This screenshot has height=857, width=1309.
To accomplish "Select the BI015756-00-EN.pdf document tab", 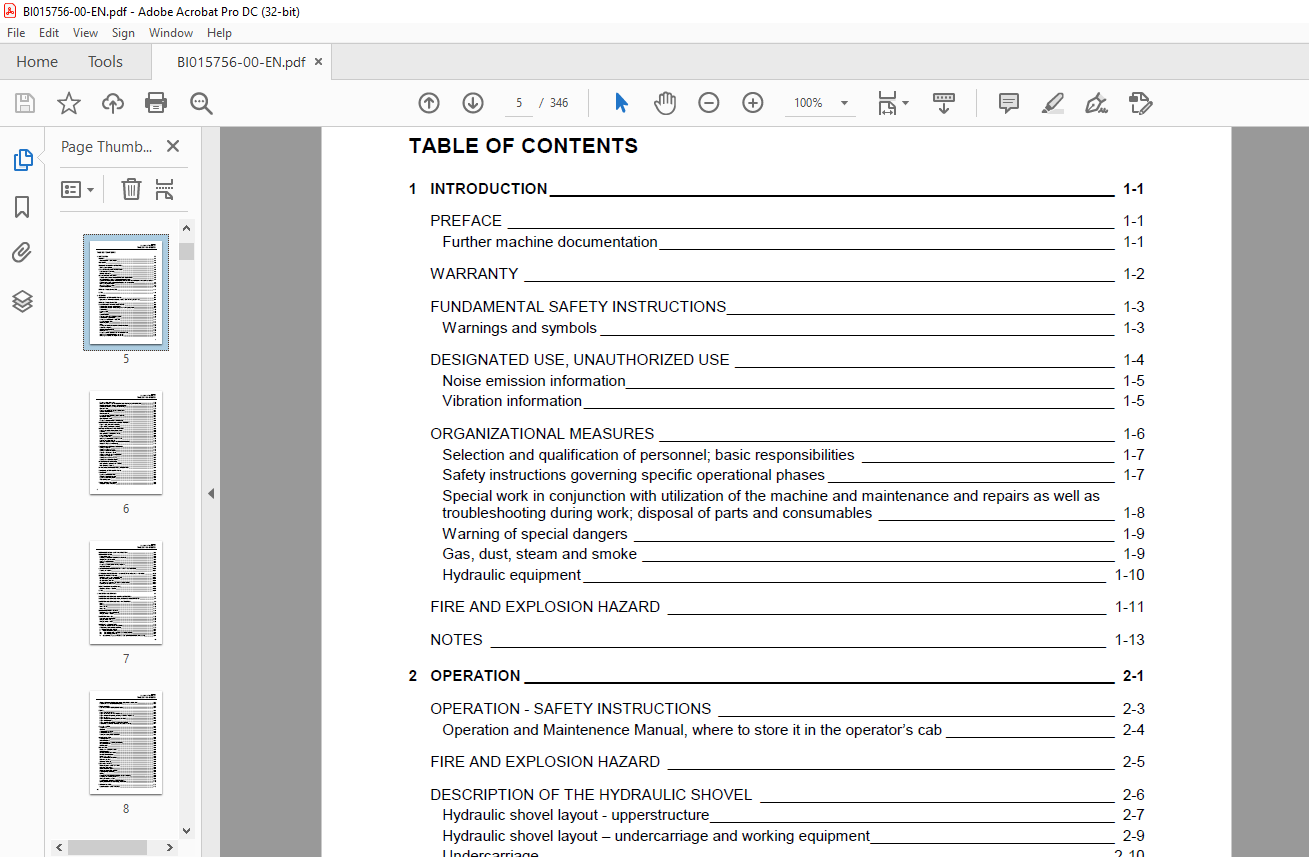I will [241, 62].
